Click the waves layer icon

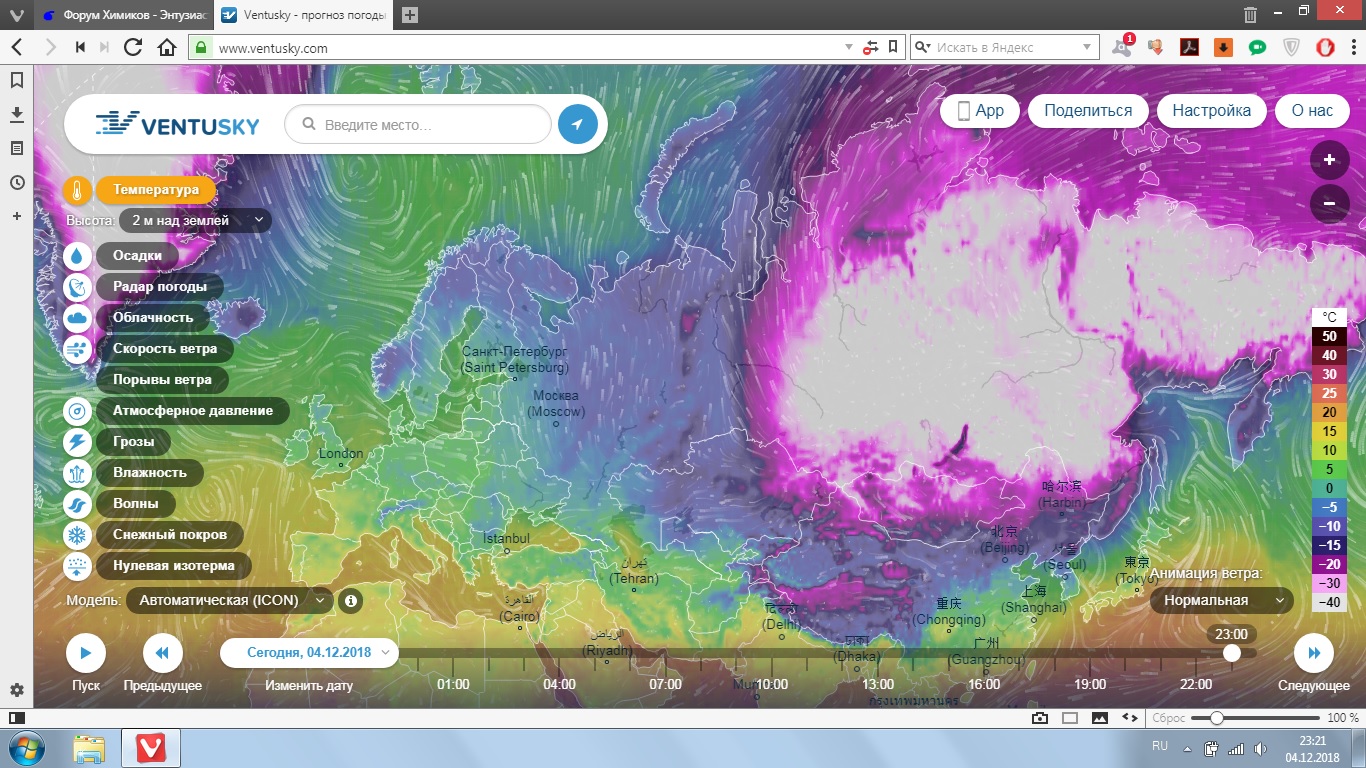pos(78,504)
